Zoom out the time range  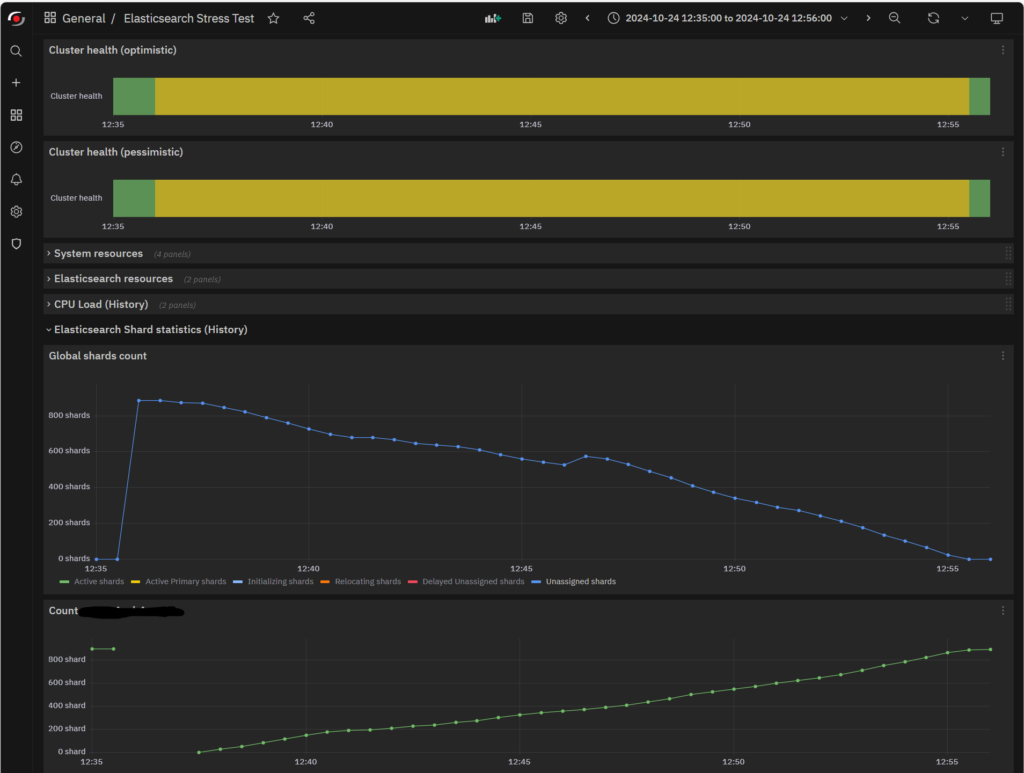coord(895,18)
